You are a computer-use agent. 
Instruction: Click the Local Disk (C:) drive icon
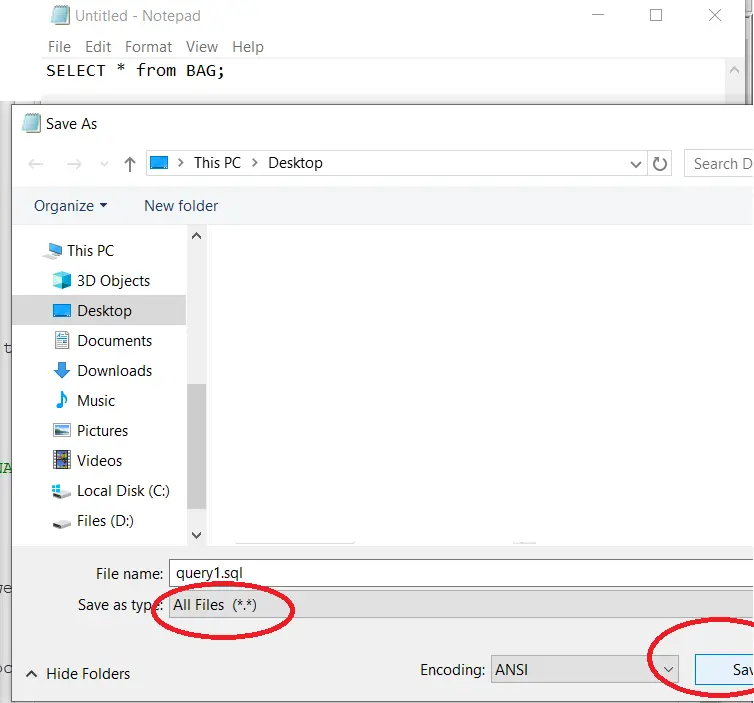click(x=62, y=491)
